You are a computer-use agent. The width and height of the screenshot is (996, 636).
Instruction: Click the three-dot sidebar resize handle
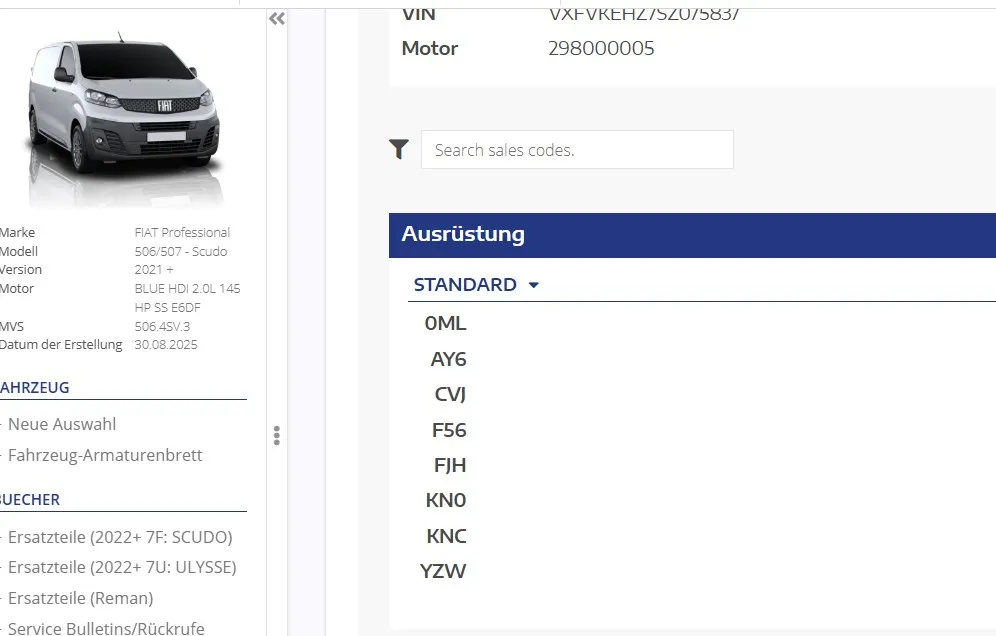point(276,435)
